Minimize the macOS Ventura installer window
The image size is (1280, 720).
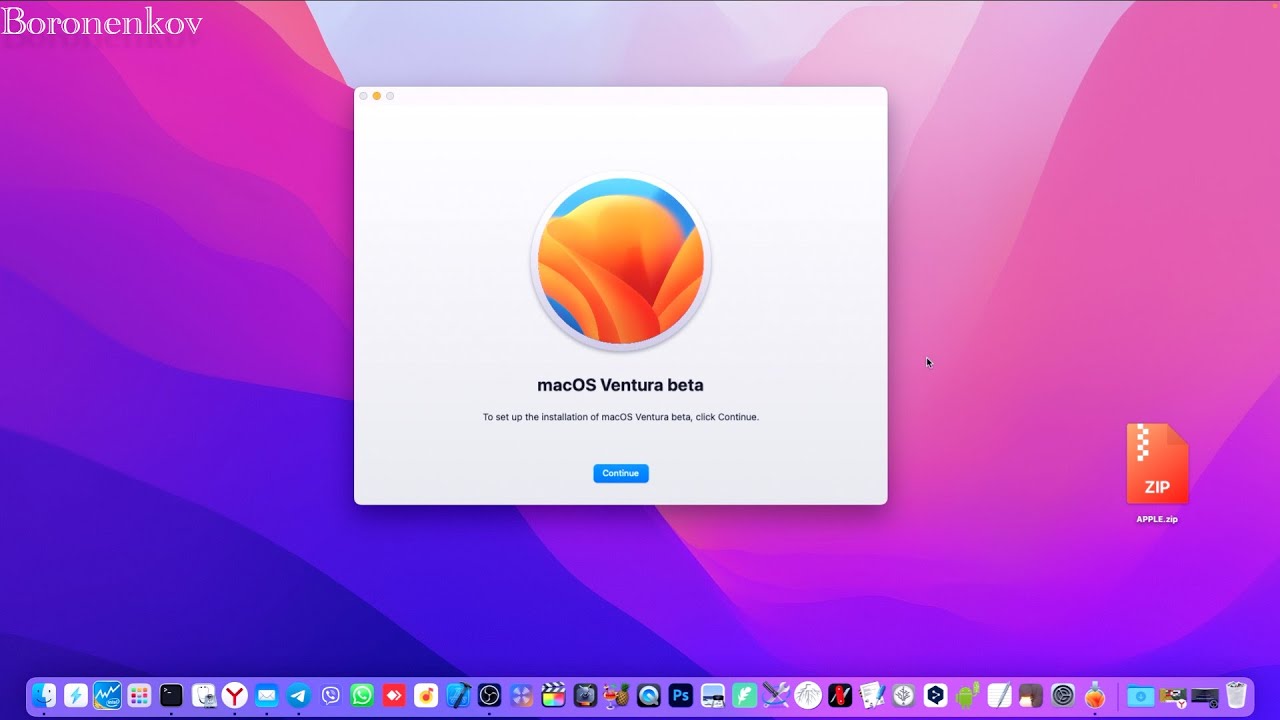[377, 96]
